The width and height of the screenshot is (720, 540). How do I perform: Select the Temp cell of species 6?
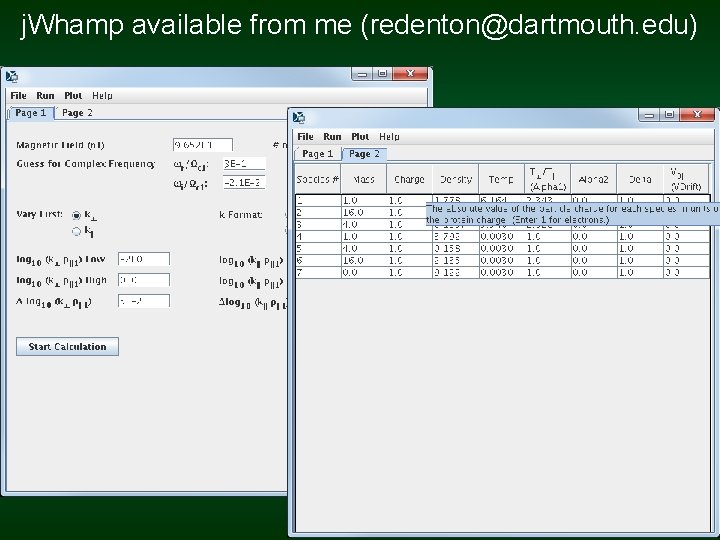pos(502,260)
